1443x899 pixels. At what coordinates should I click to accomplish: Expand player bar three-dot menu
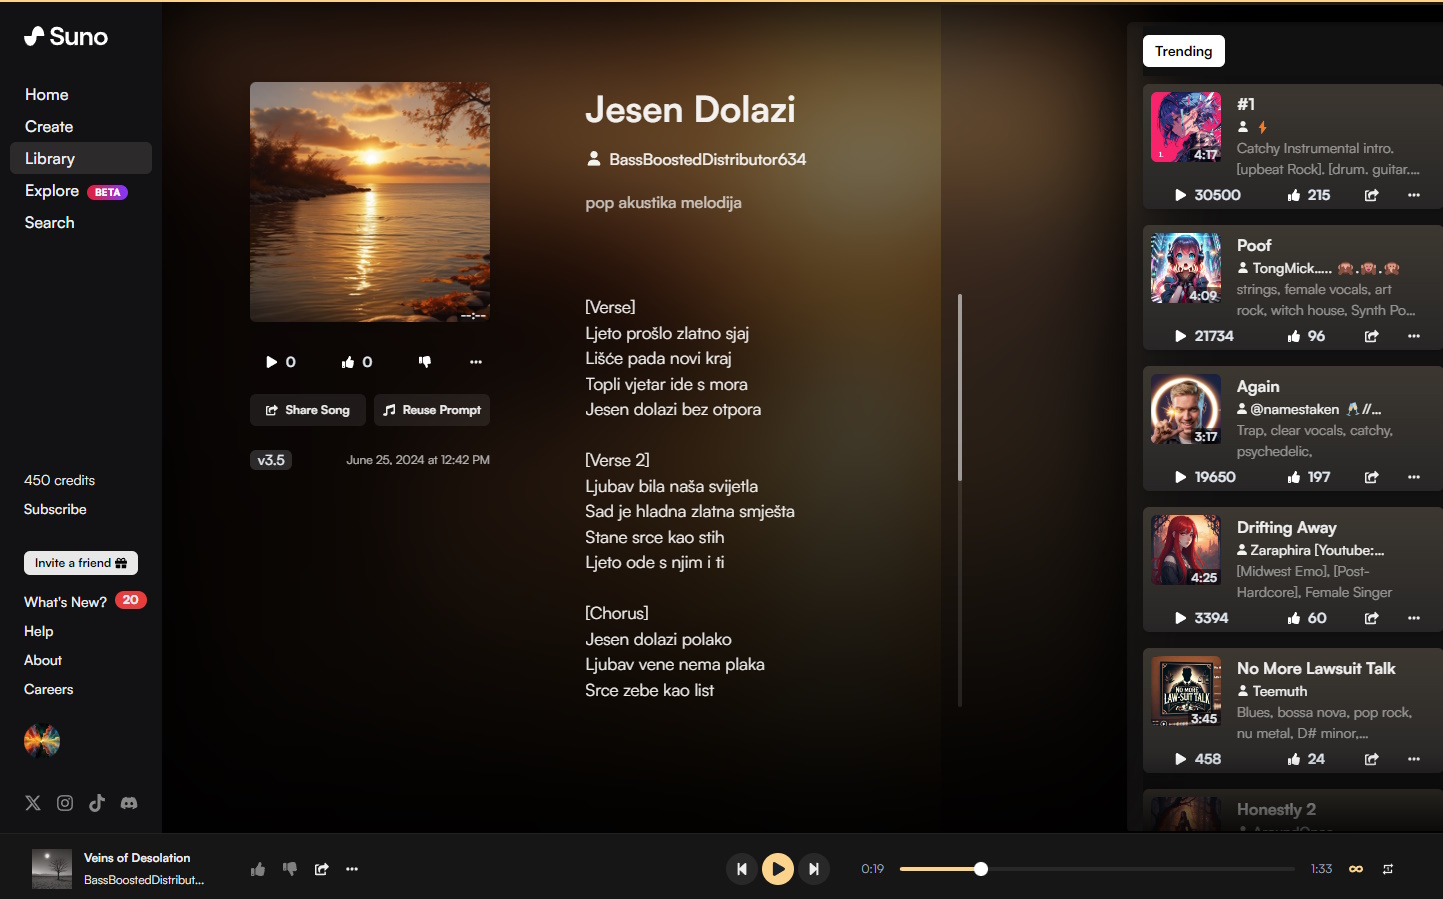pyautogui.click(x=352, y=869)
